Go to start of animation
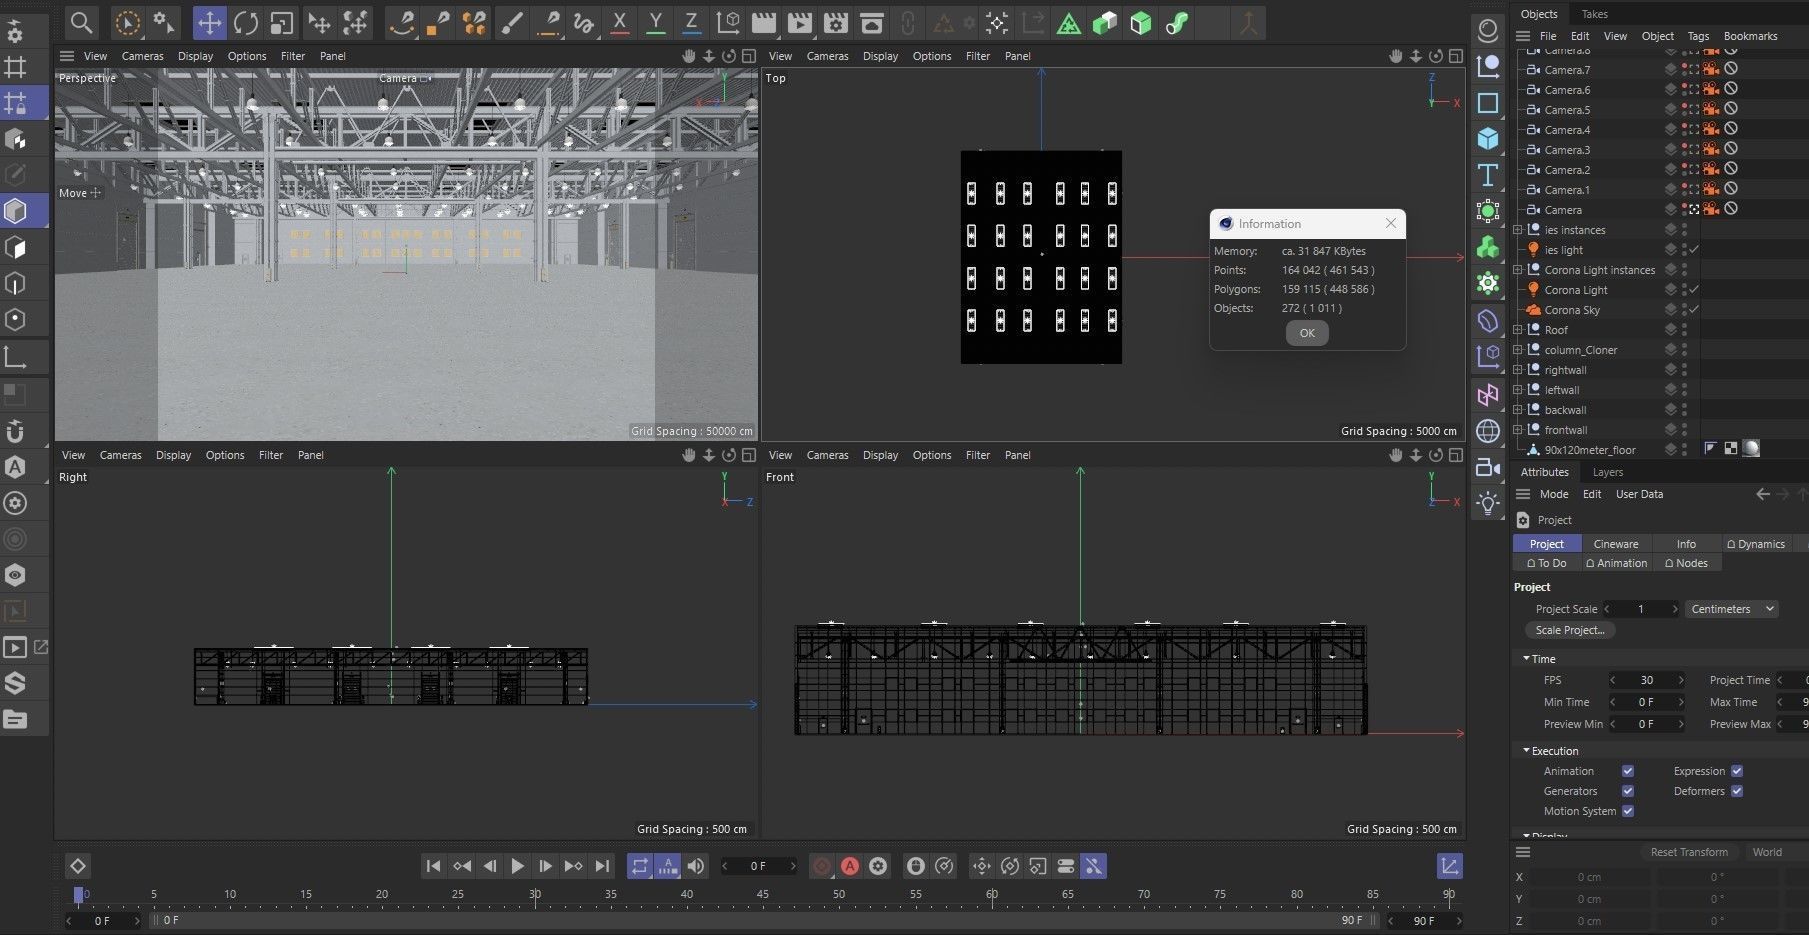Screen dimensions: 1809x935 click(433, 866)
